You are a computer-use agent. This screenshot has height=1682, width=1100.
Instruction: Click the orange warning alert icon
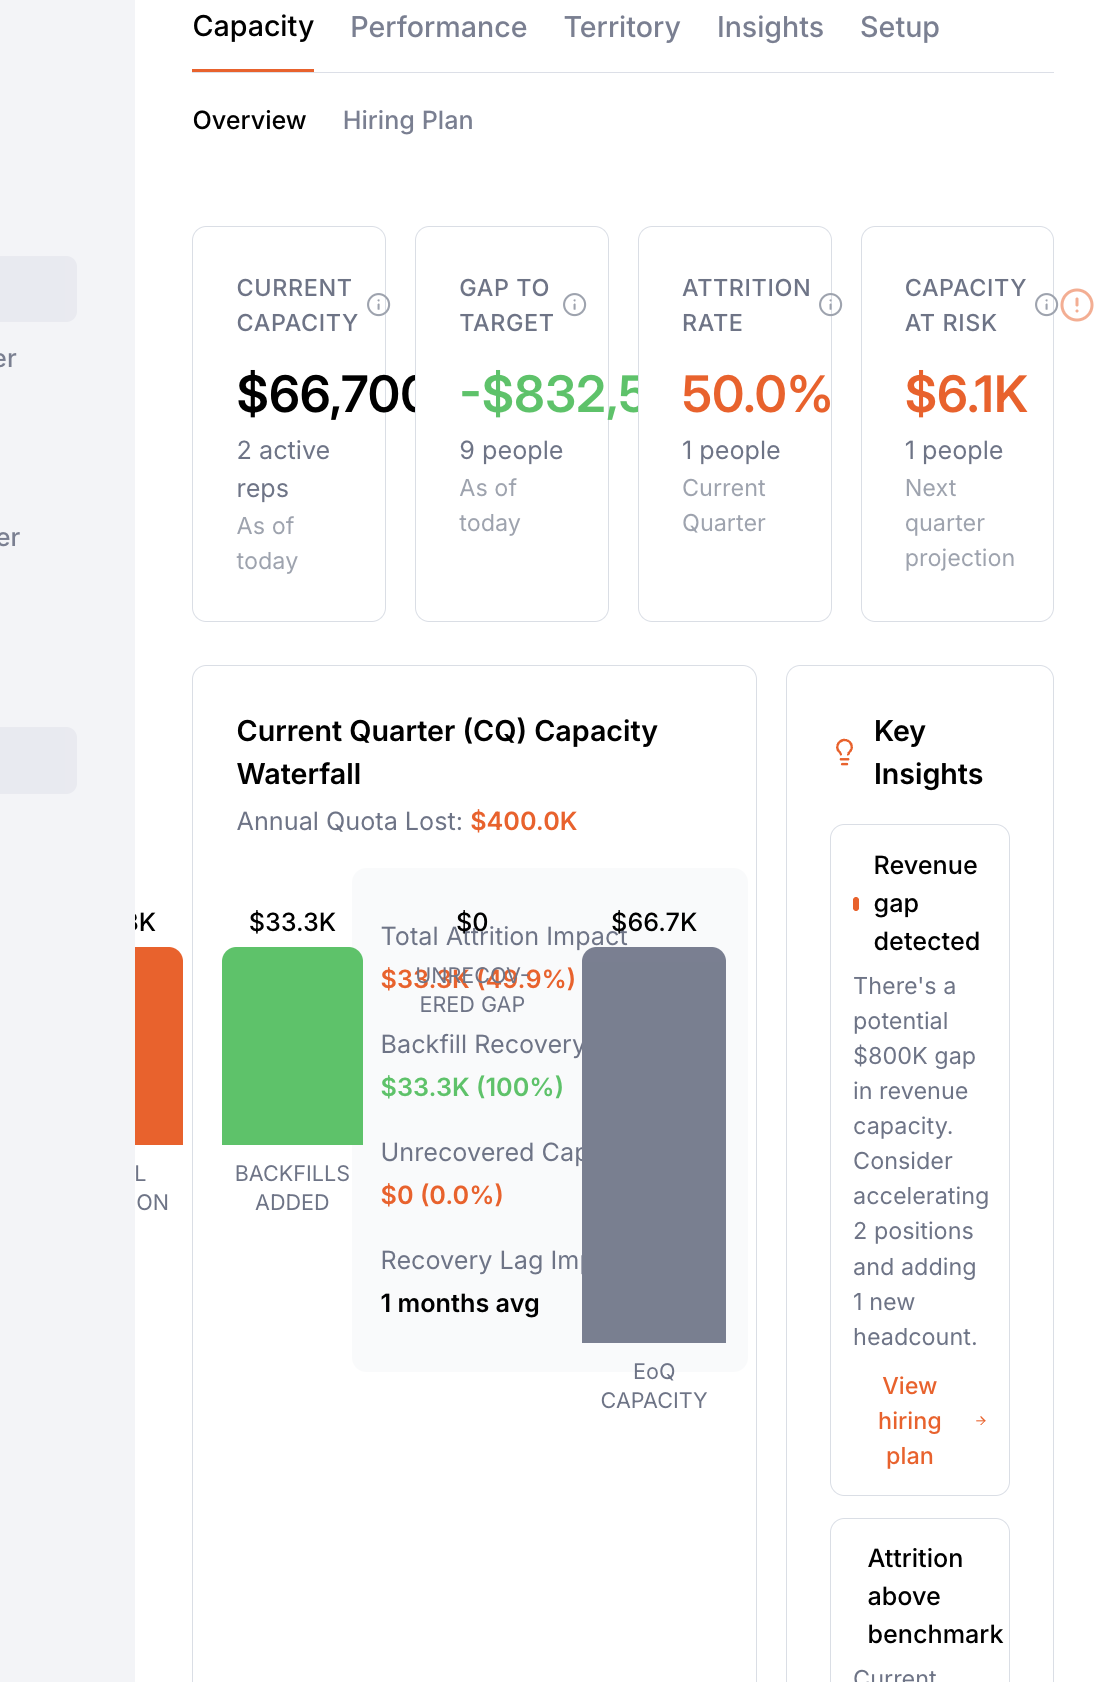click(x=1077, y=304)
